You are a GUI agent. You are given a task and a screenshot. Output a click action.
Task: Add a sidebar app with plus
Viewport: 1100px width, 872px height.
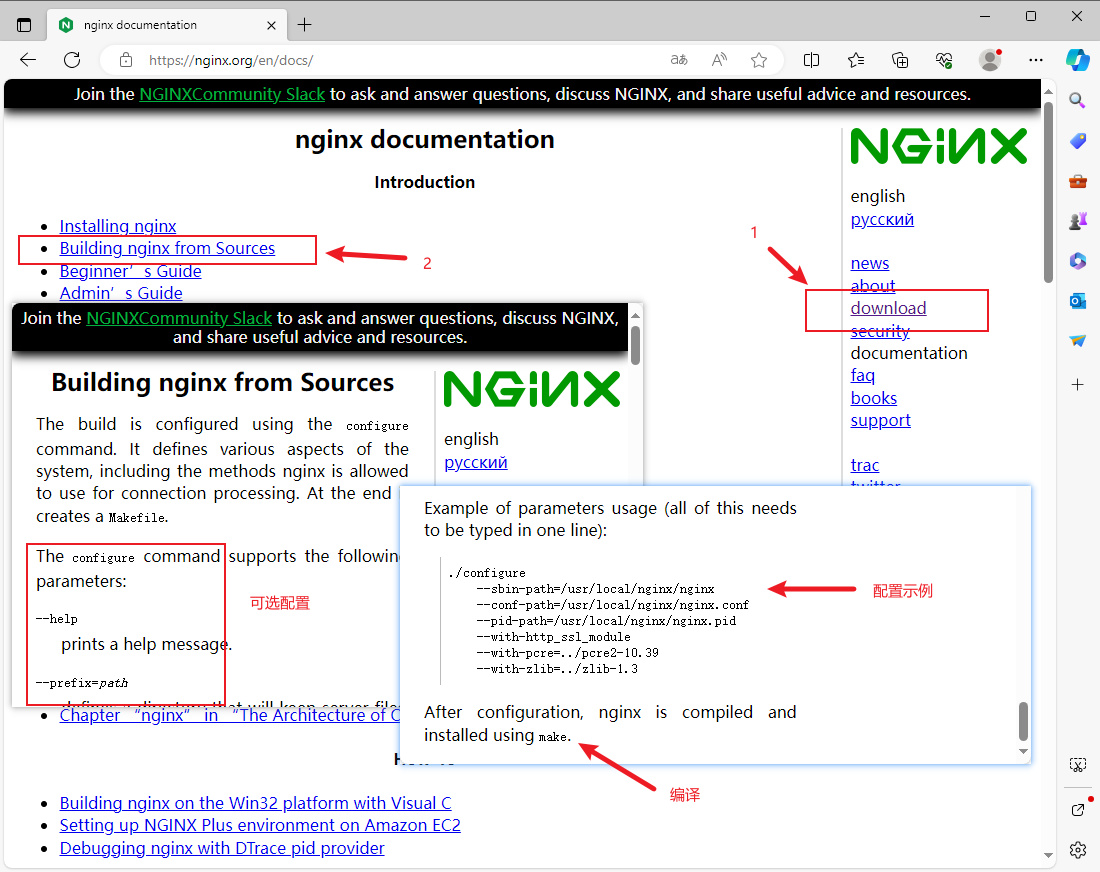[1078, 384]
